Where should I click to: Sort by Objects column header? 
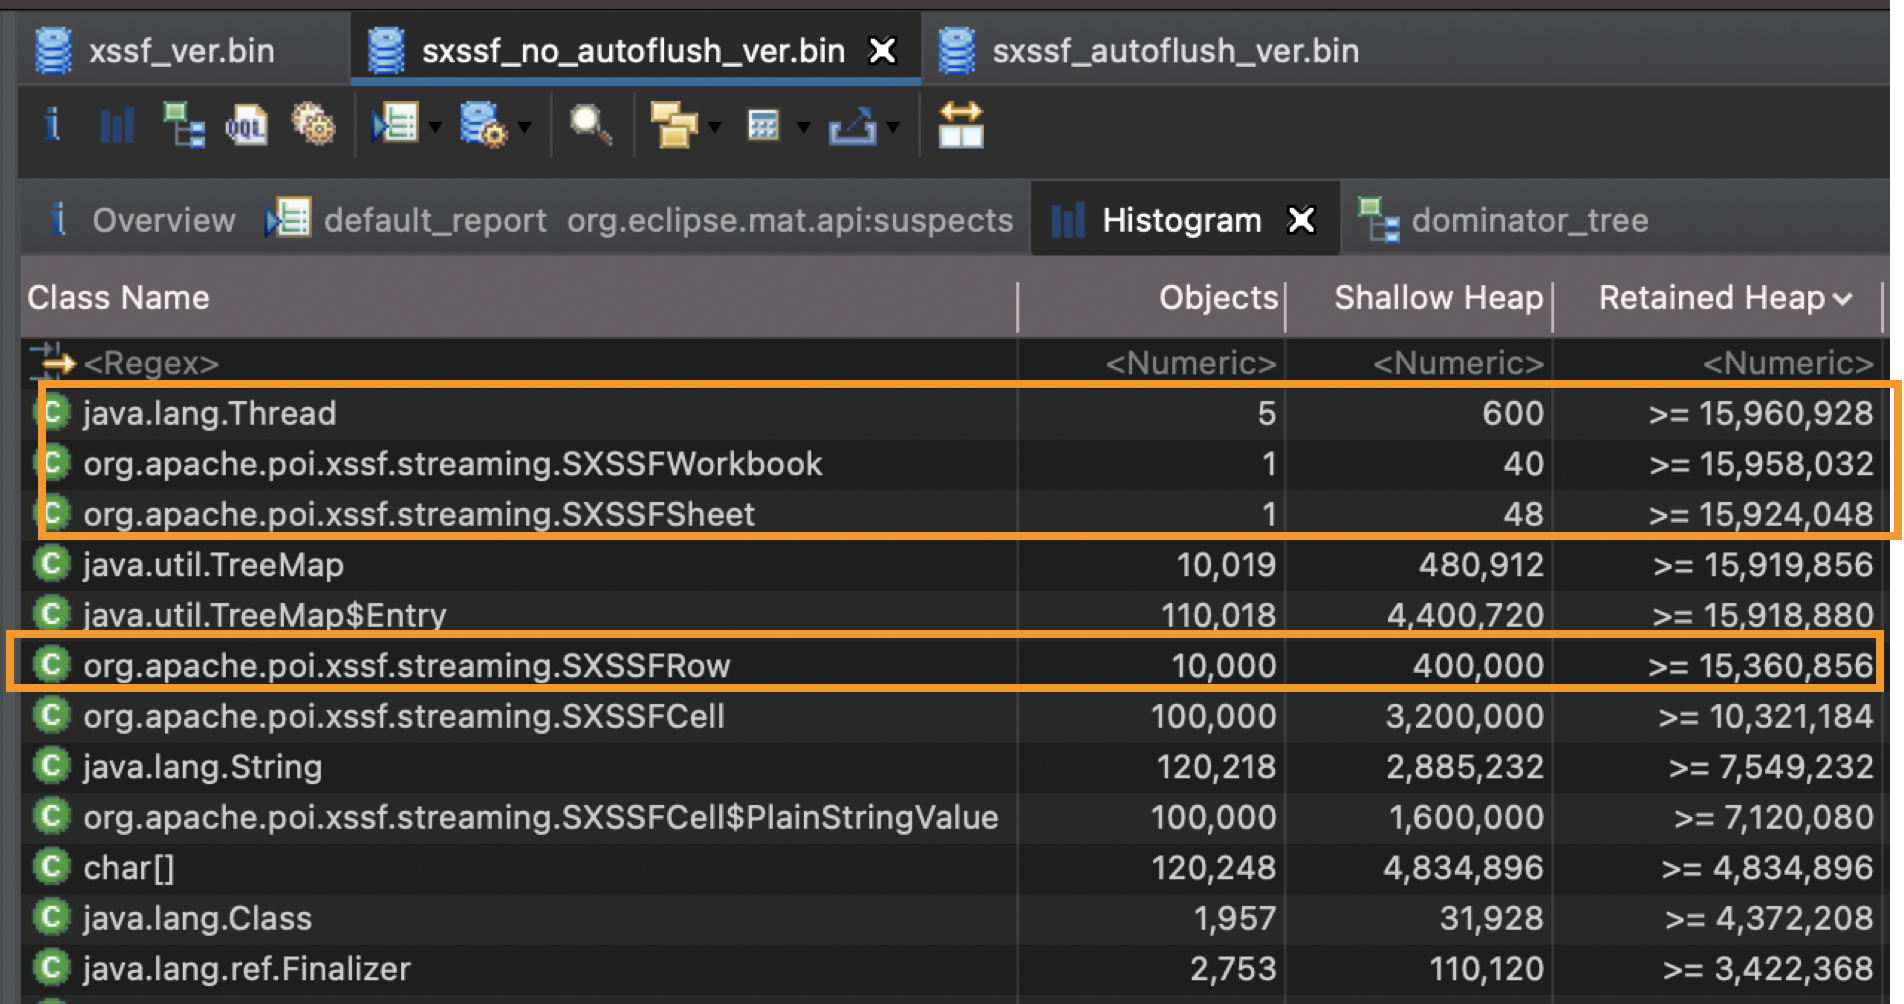click(1152, 298)
